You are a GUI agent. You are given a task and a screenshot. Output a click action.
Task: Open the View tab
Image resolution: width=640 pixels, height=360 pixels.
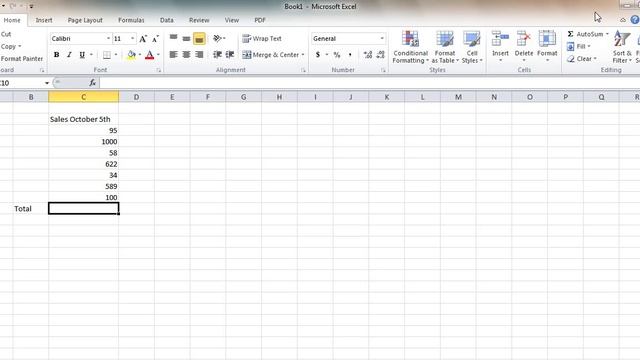[231, 20]
